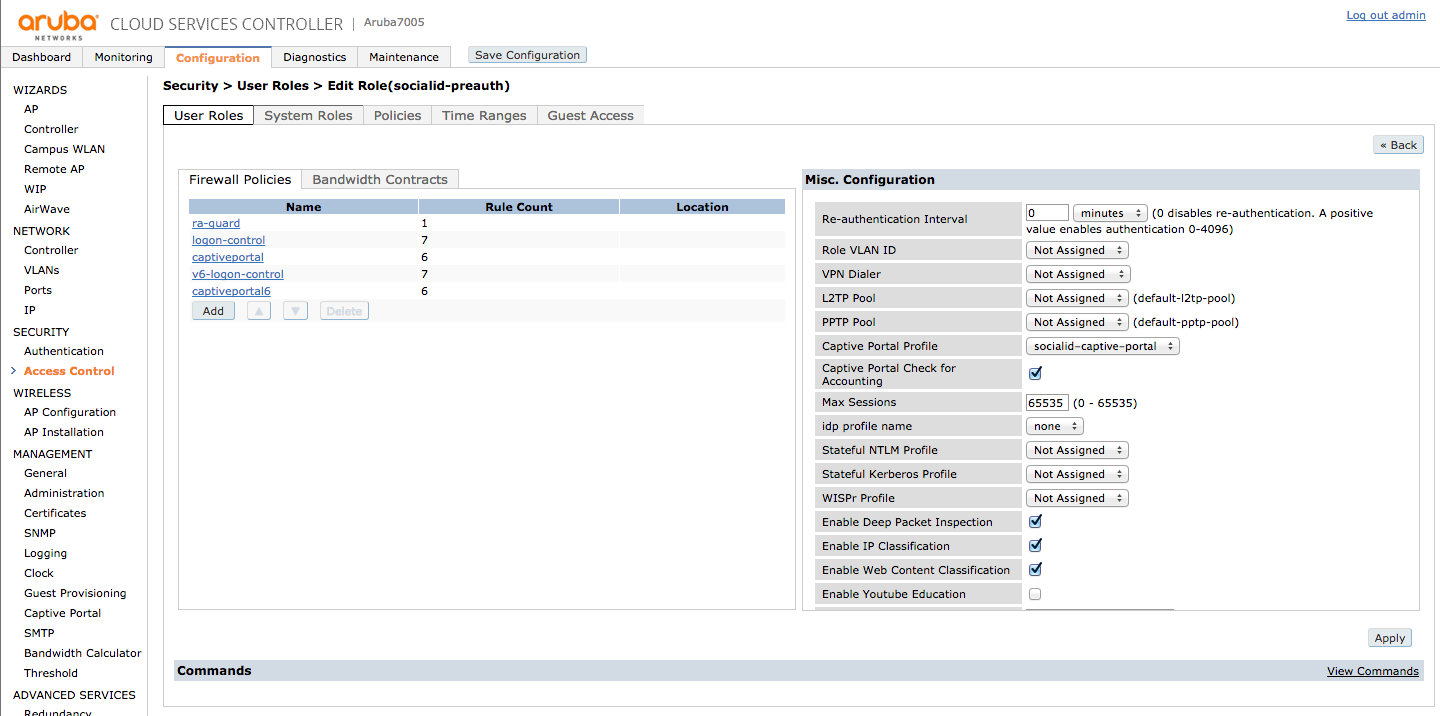1440x716 pixels.
Task: Select the System Roles tab
Action: point(308,115)
